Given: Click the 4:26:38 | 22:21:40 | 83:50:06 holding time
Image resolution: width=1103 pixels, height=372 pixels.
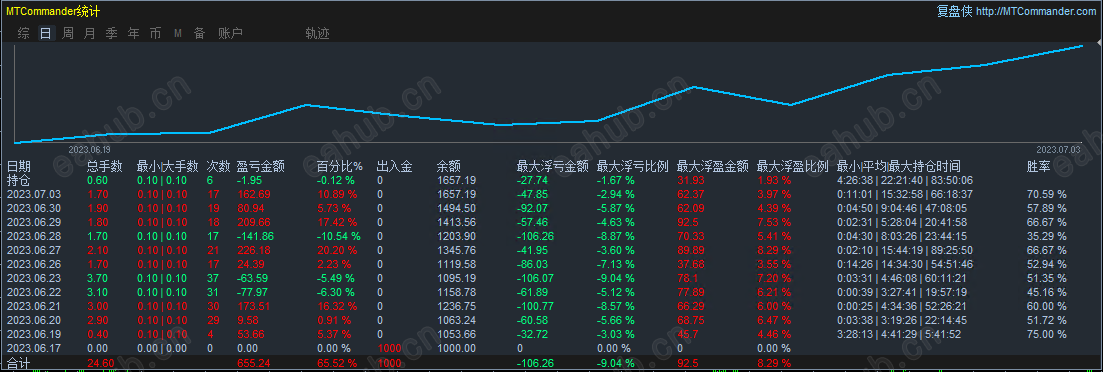Looking at the screenshot, I should pos(905,180).
